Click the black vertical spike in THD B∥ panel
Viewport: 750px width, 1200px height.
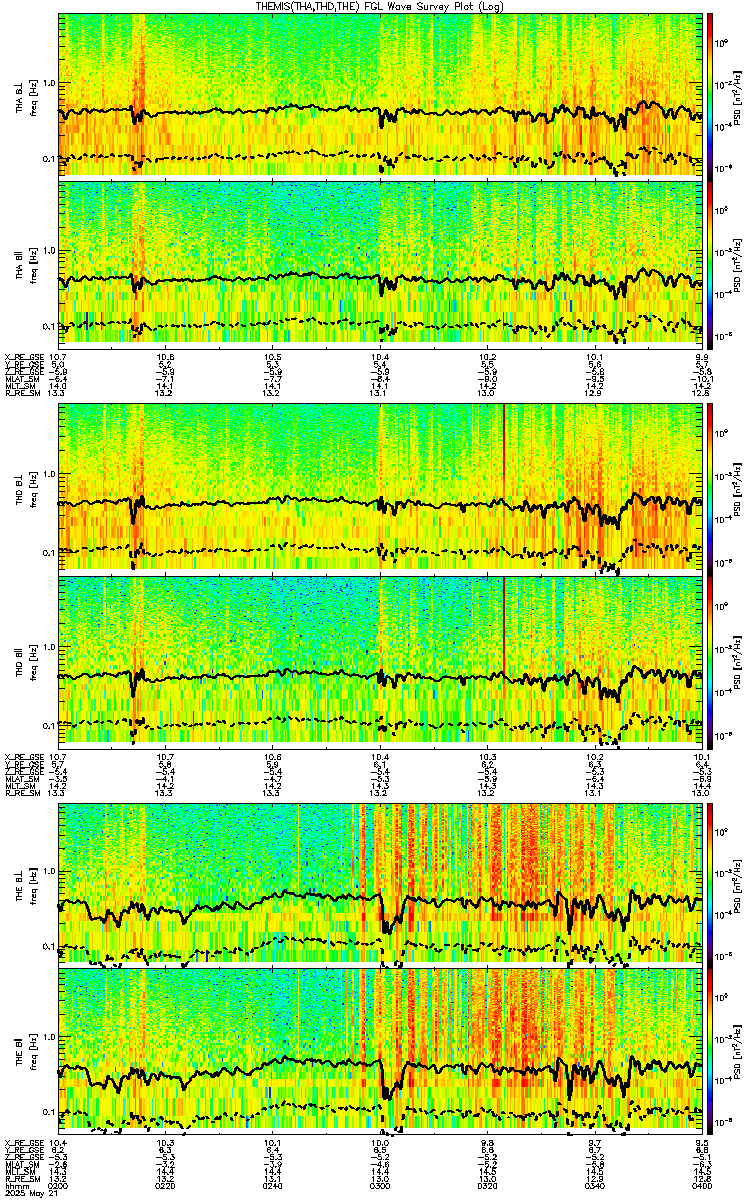click(x=503, y=625)
